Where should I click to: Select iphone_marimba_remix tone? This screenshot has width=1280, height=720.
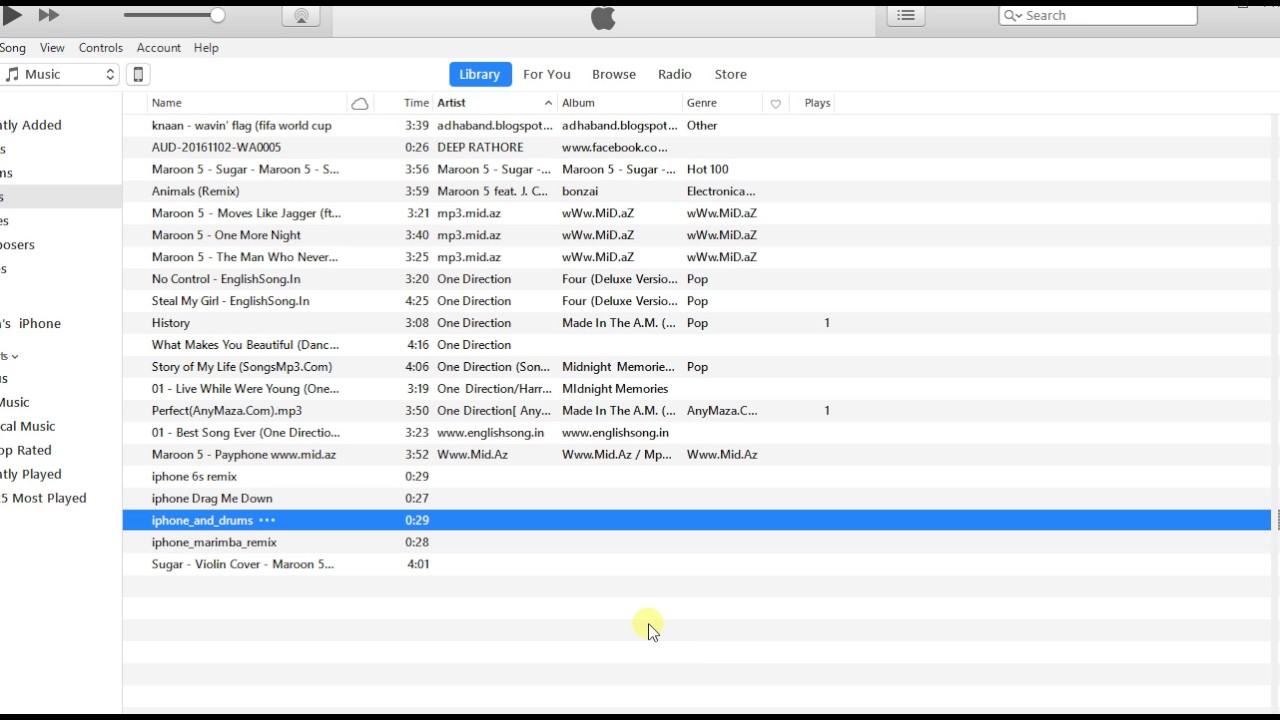coord(214,543)
